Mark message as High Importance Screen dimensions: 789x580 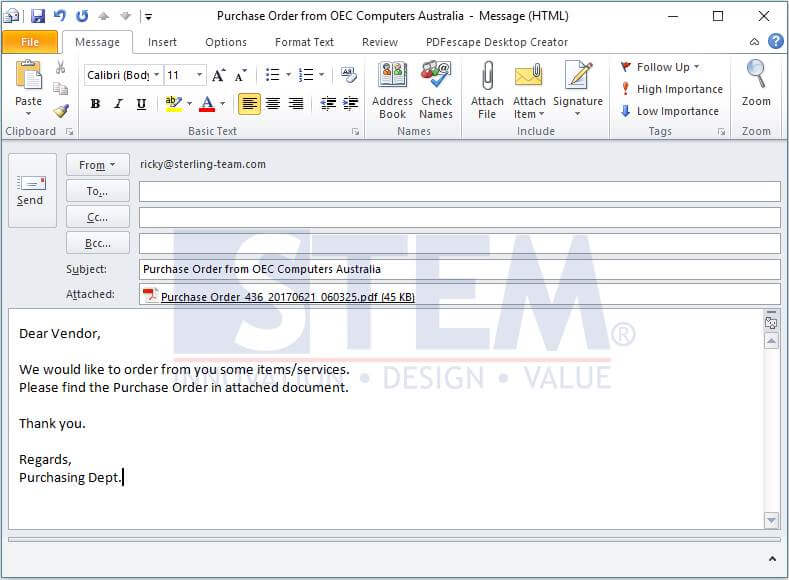[672, 89]
